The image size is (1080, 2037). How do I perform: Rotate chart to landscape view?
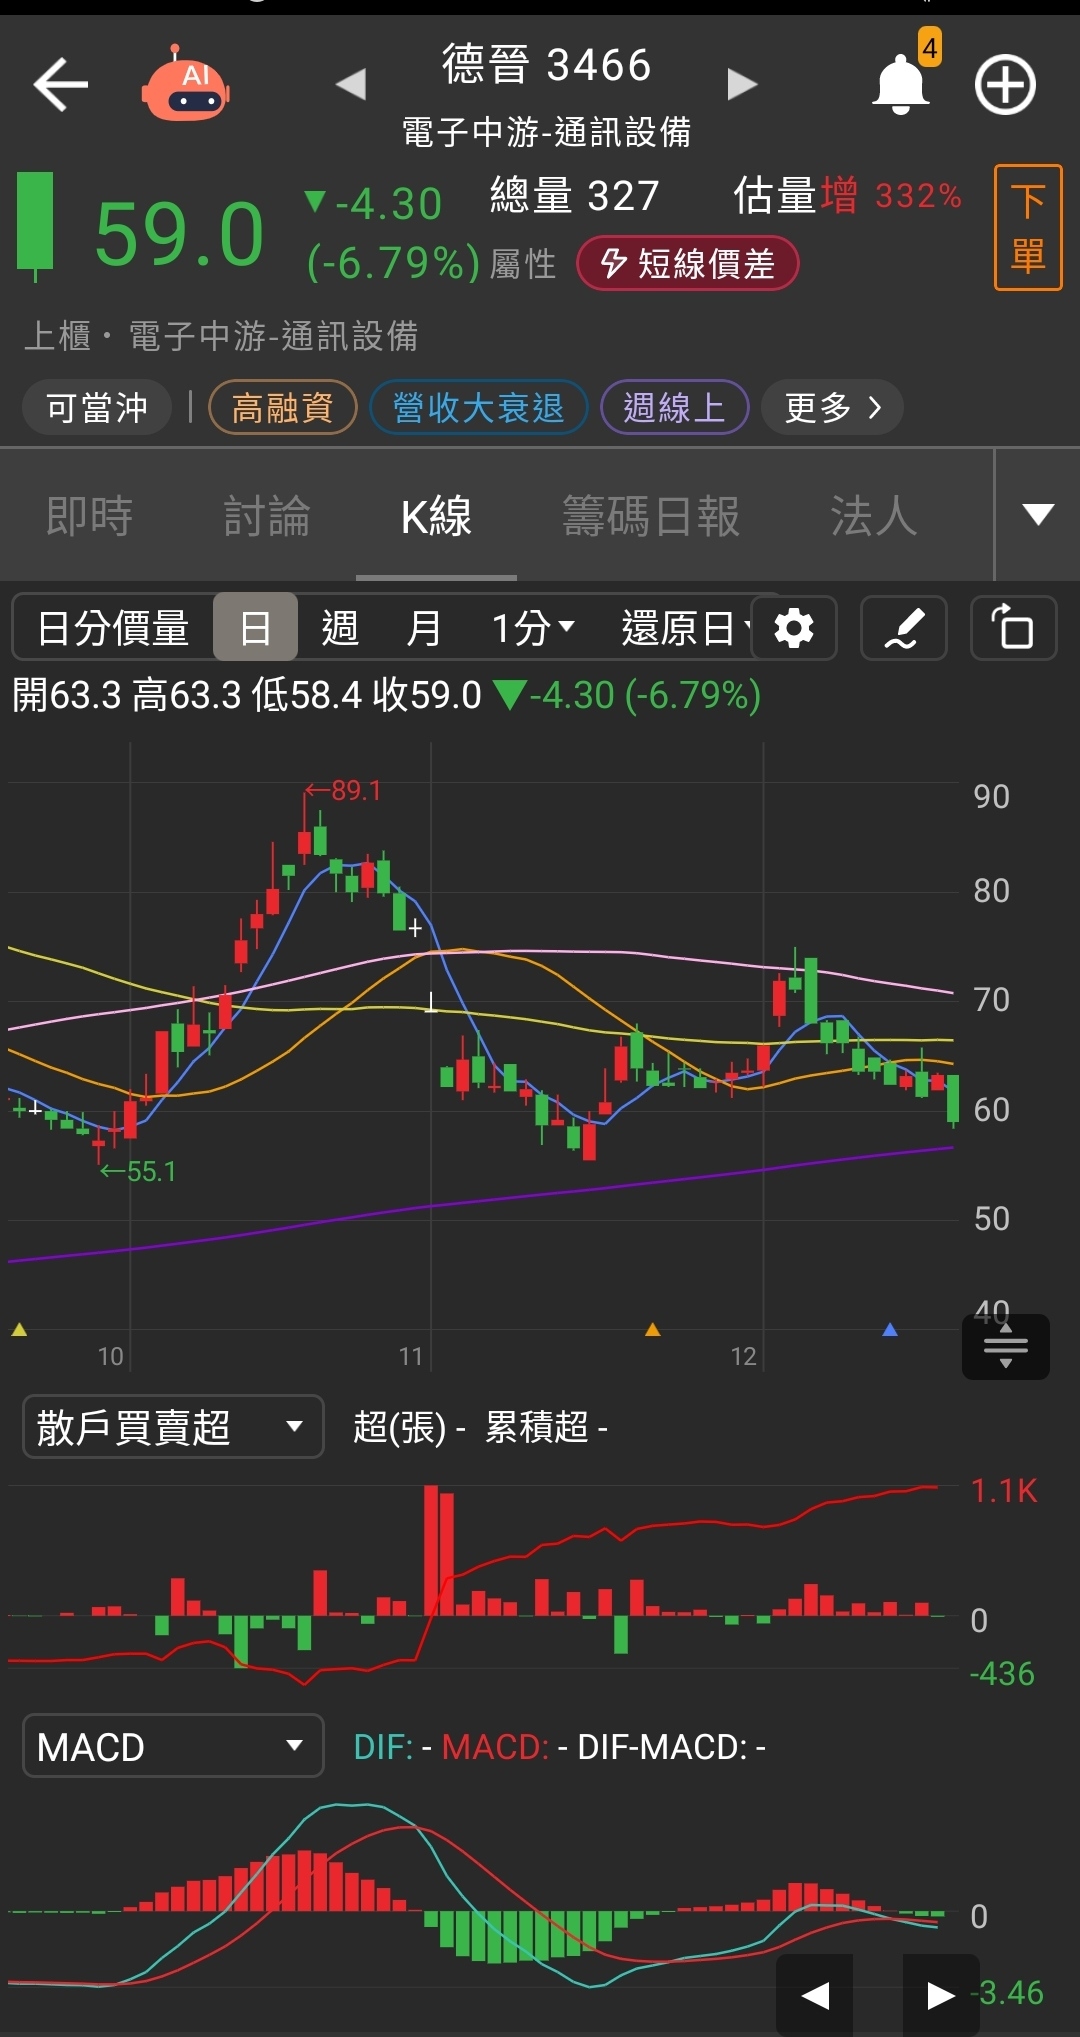[1013, 629]
